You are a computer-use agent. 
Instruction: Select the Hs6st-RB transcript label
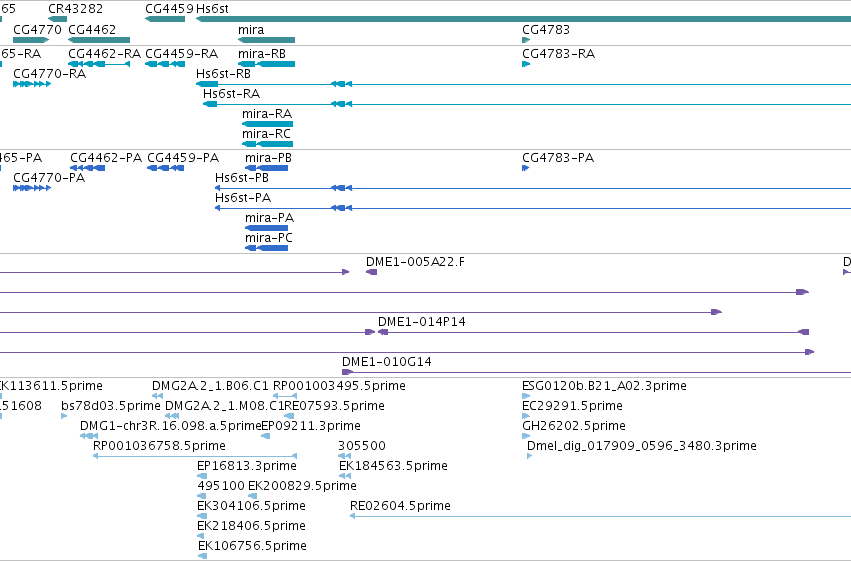(224, 74)
